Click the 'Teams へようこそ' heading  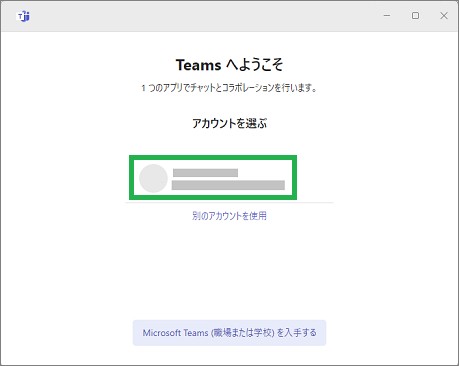(229, 65)
